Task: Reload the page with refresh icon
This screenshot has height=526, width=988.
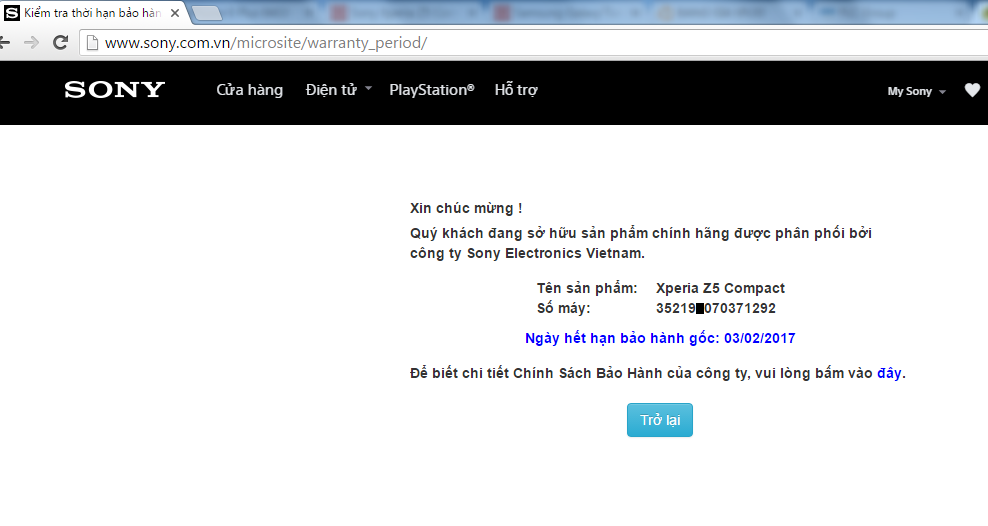Action: (x=60, y=43)
